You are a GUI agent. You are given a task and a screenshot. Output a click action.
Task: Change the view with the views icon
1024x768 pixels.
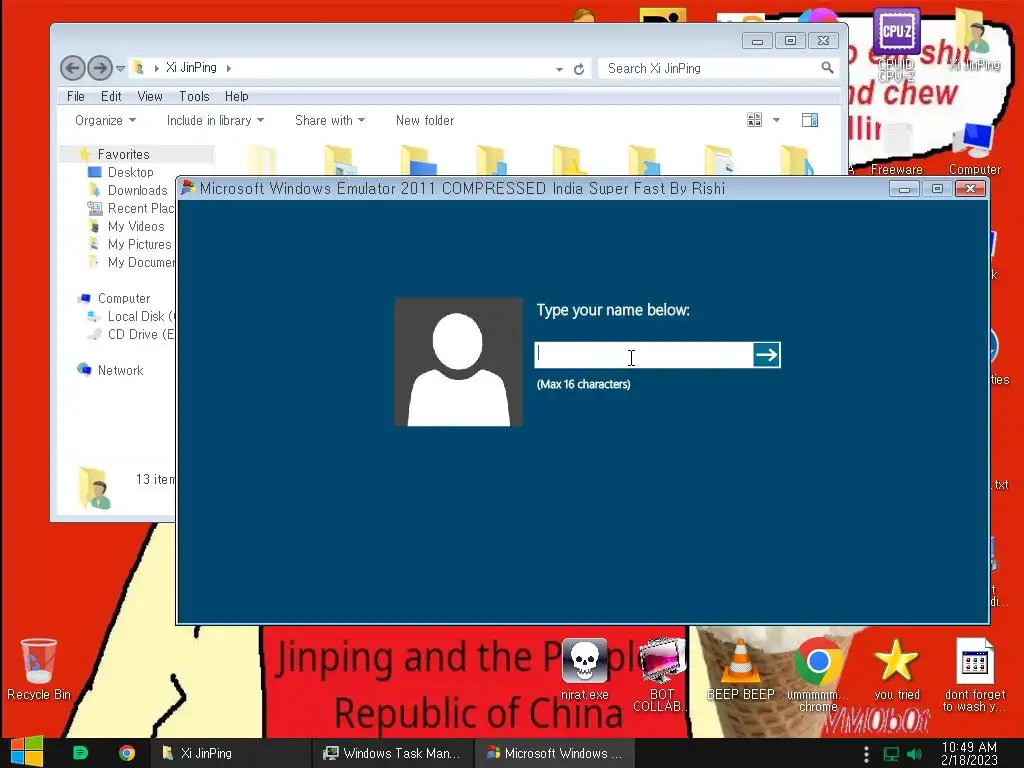coord(754,120)
